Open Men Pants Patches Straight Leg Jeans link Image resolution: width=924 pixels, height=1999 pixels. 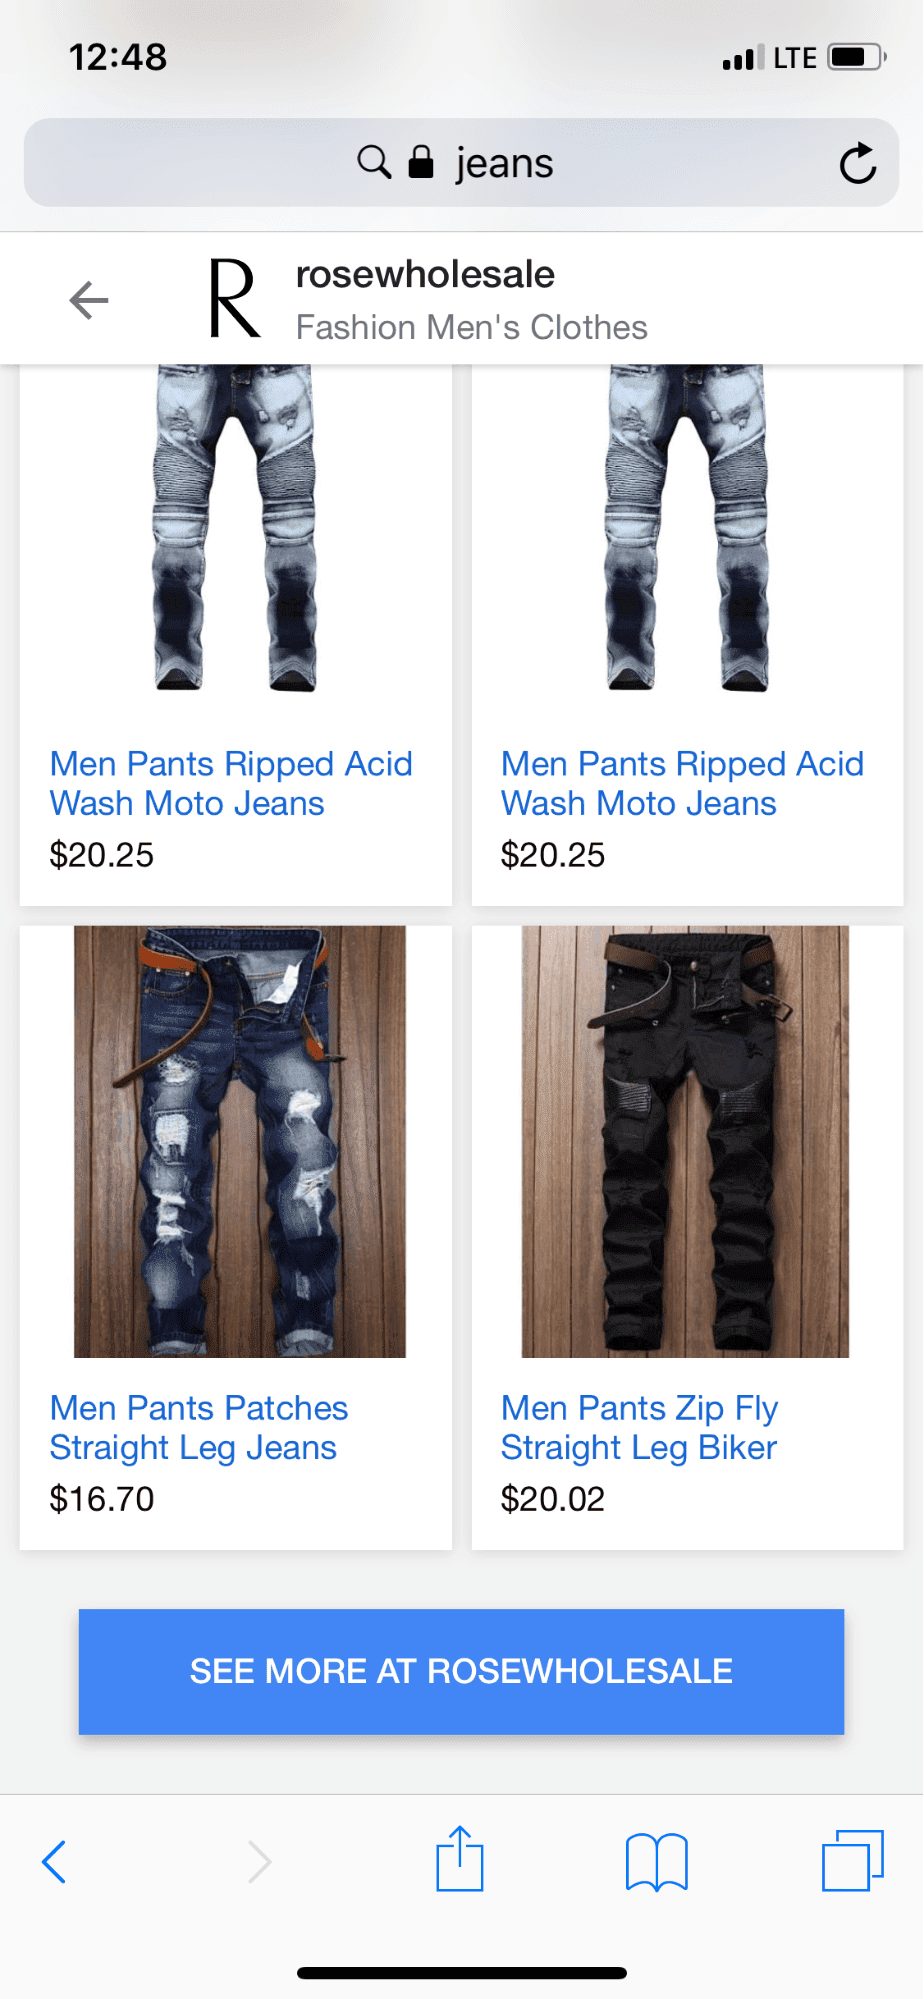199,1427
